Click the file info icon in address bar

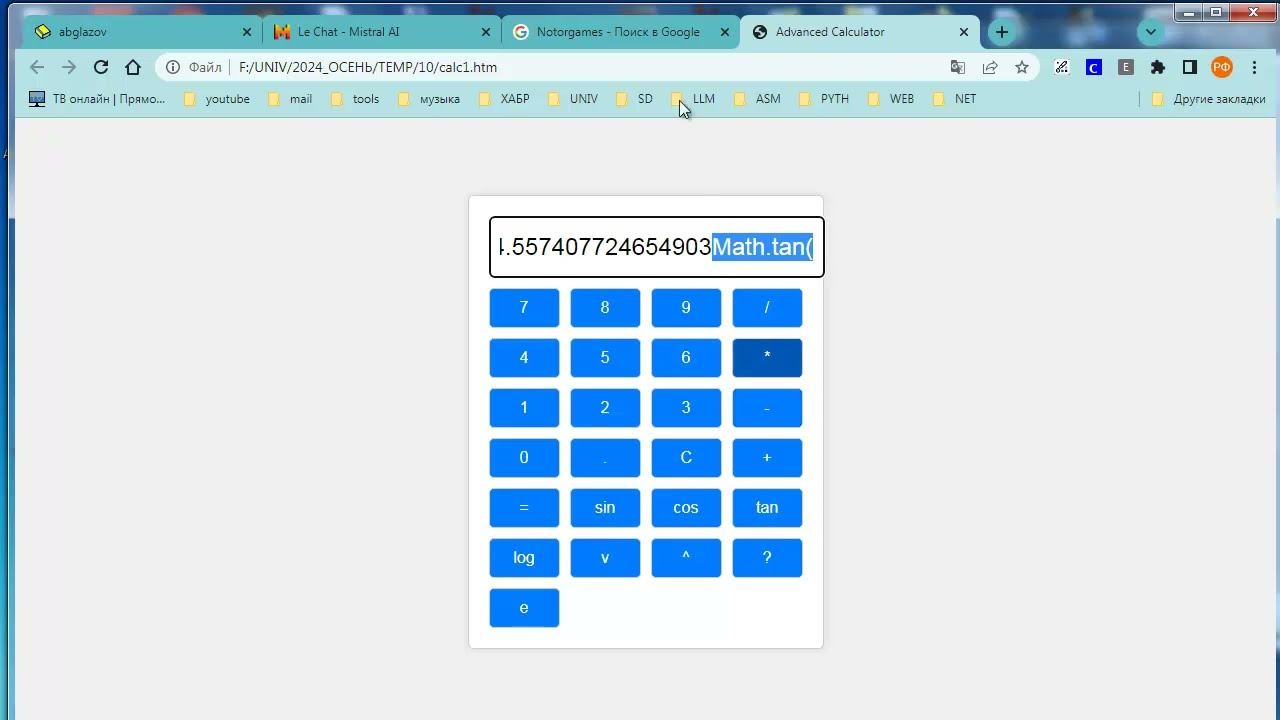[173, 67]
